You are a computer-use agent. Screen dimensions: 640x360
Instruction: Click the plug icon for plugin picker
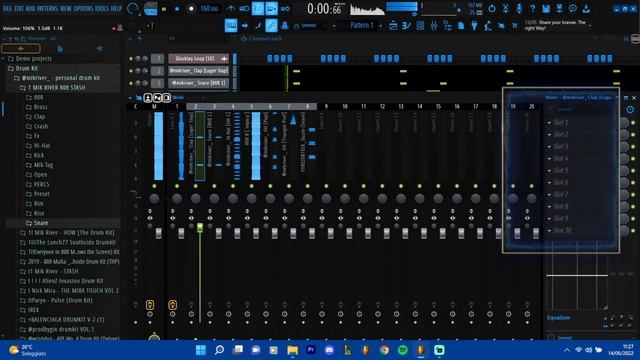tap(474, 26)
